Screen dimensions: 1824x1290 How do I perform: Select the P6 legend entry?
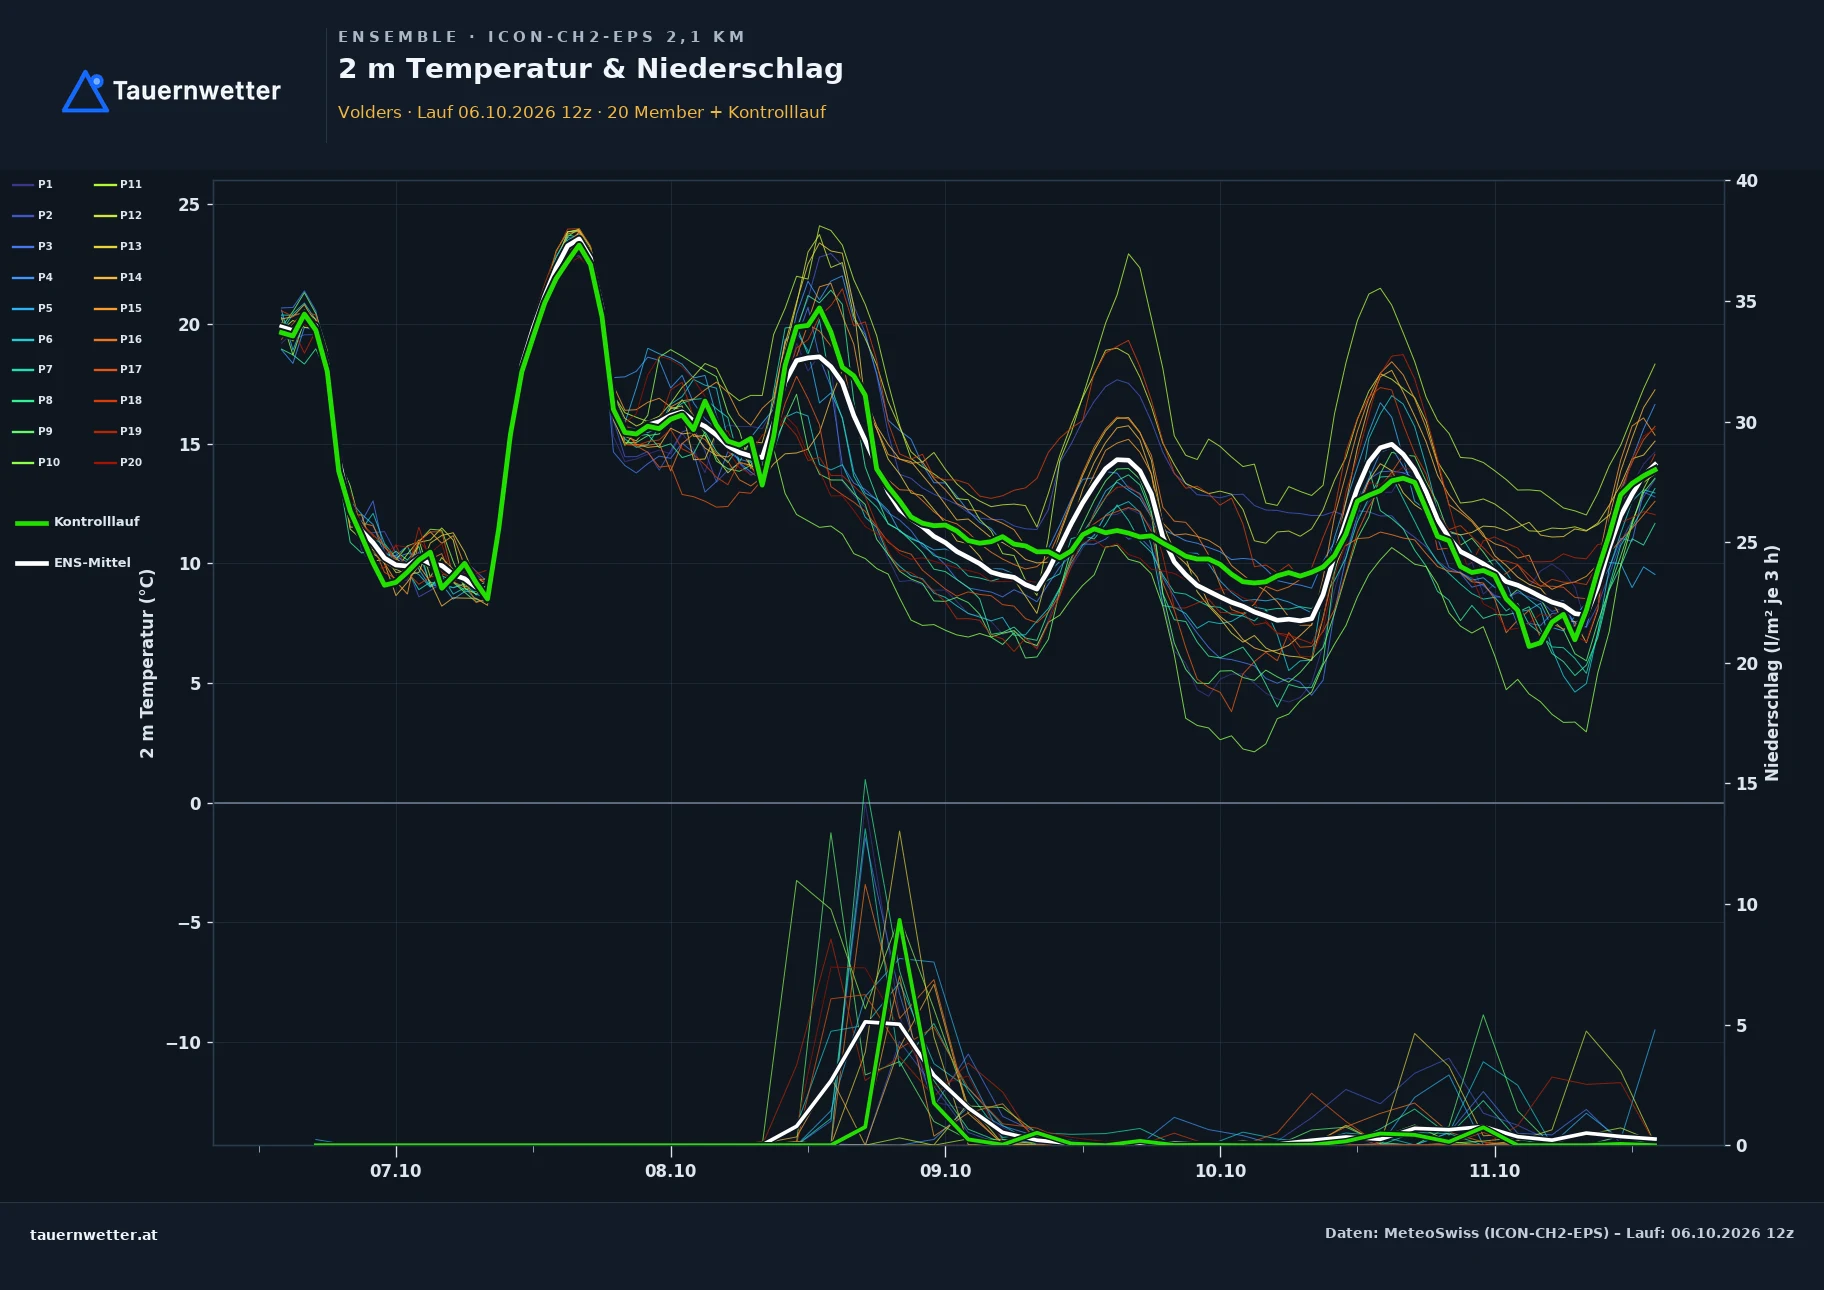pos(33,339)
